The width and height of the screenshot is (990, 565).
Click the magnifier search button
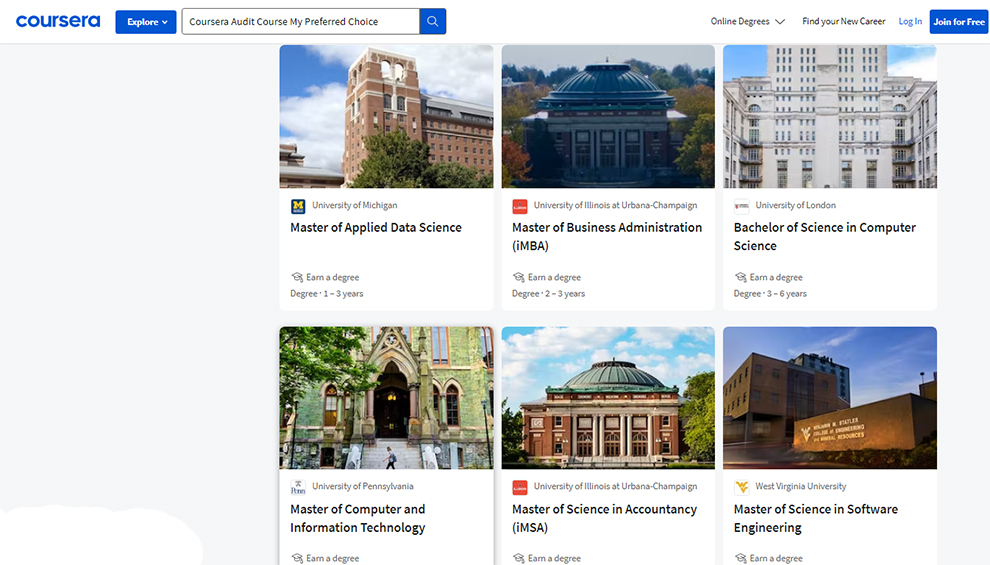[432, 21]
